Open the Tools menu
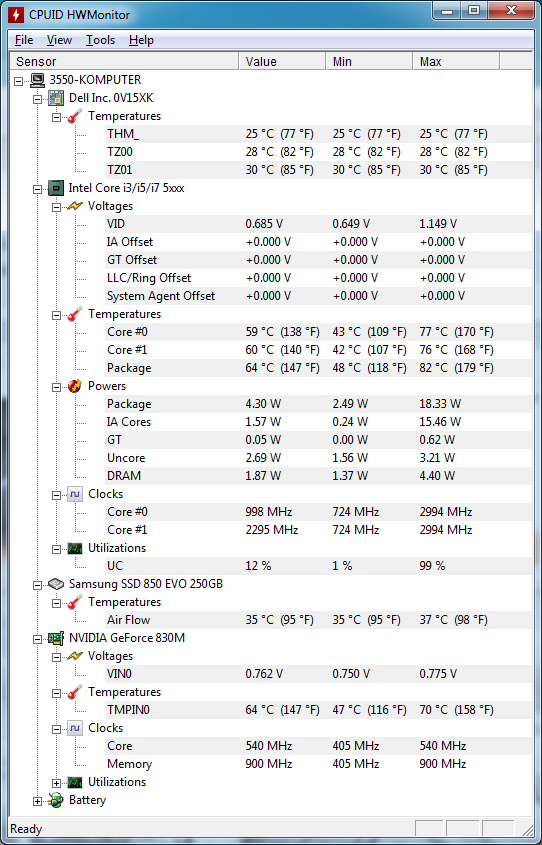 point(100,40)
